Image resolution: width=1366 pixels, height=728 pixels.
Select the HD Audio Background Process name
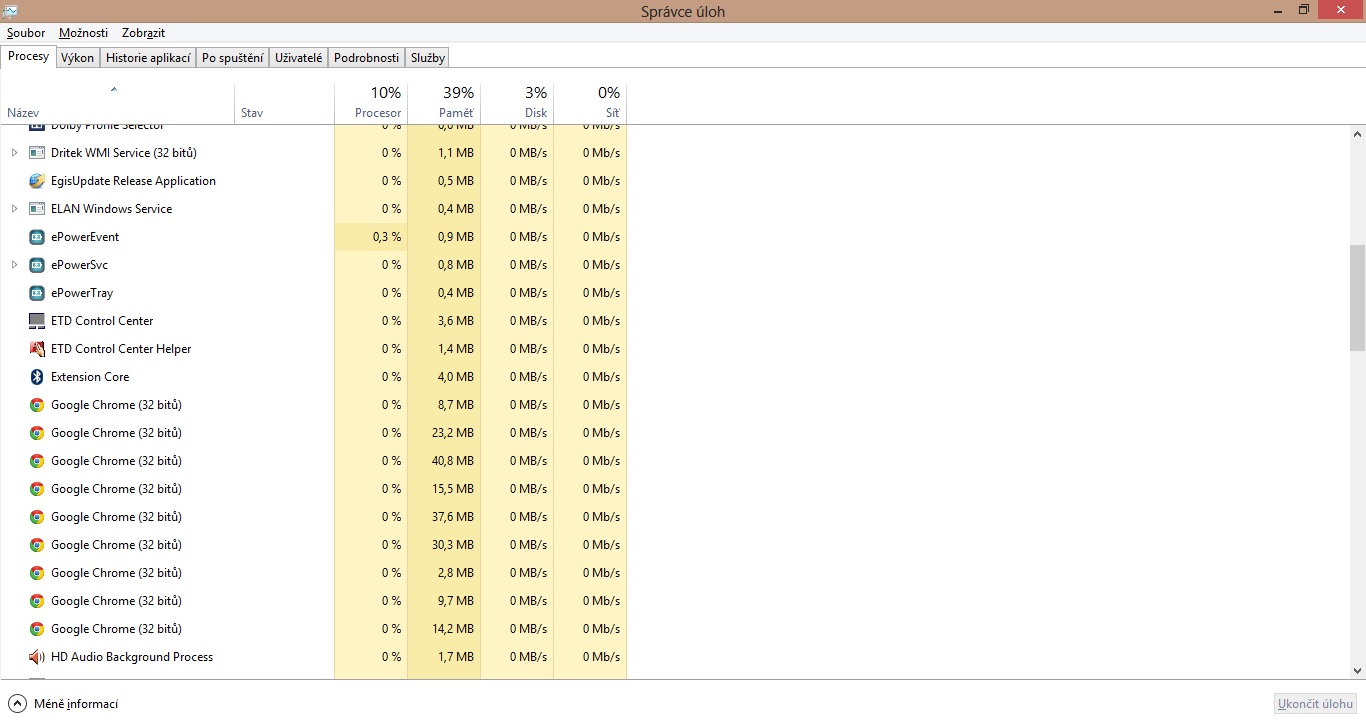click(132, 657)
